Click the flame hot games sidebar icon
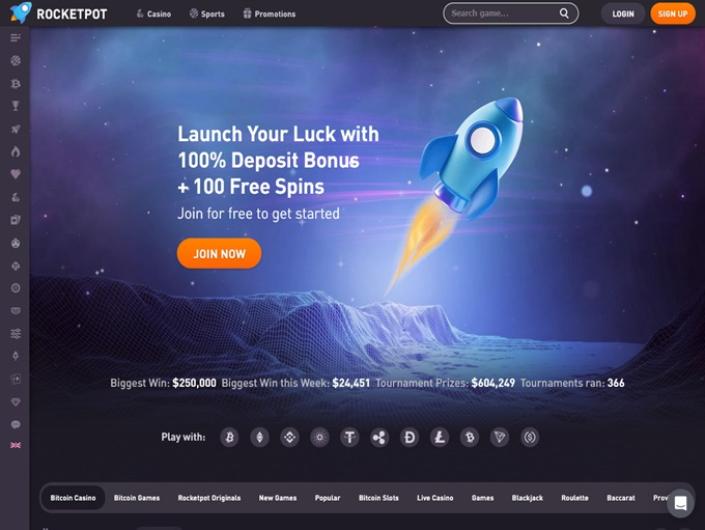This screenshot has width=705, height=530. (x=16, y=151)
